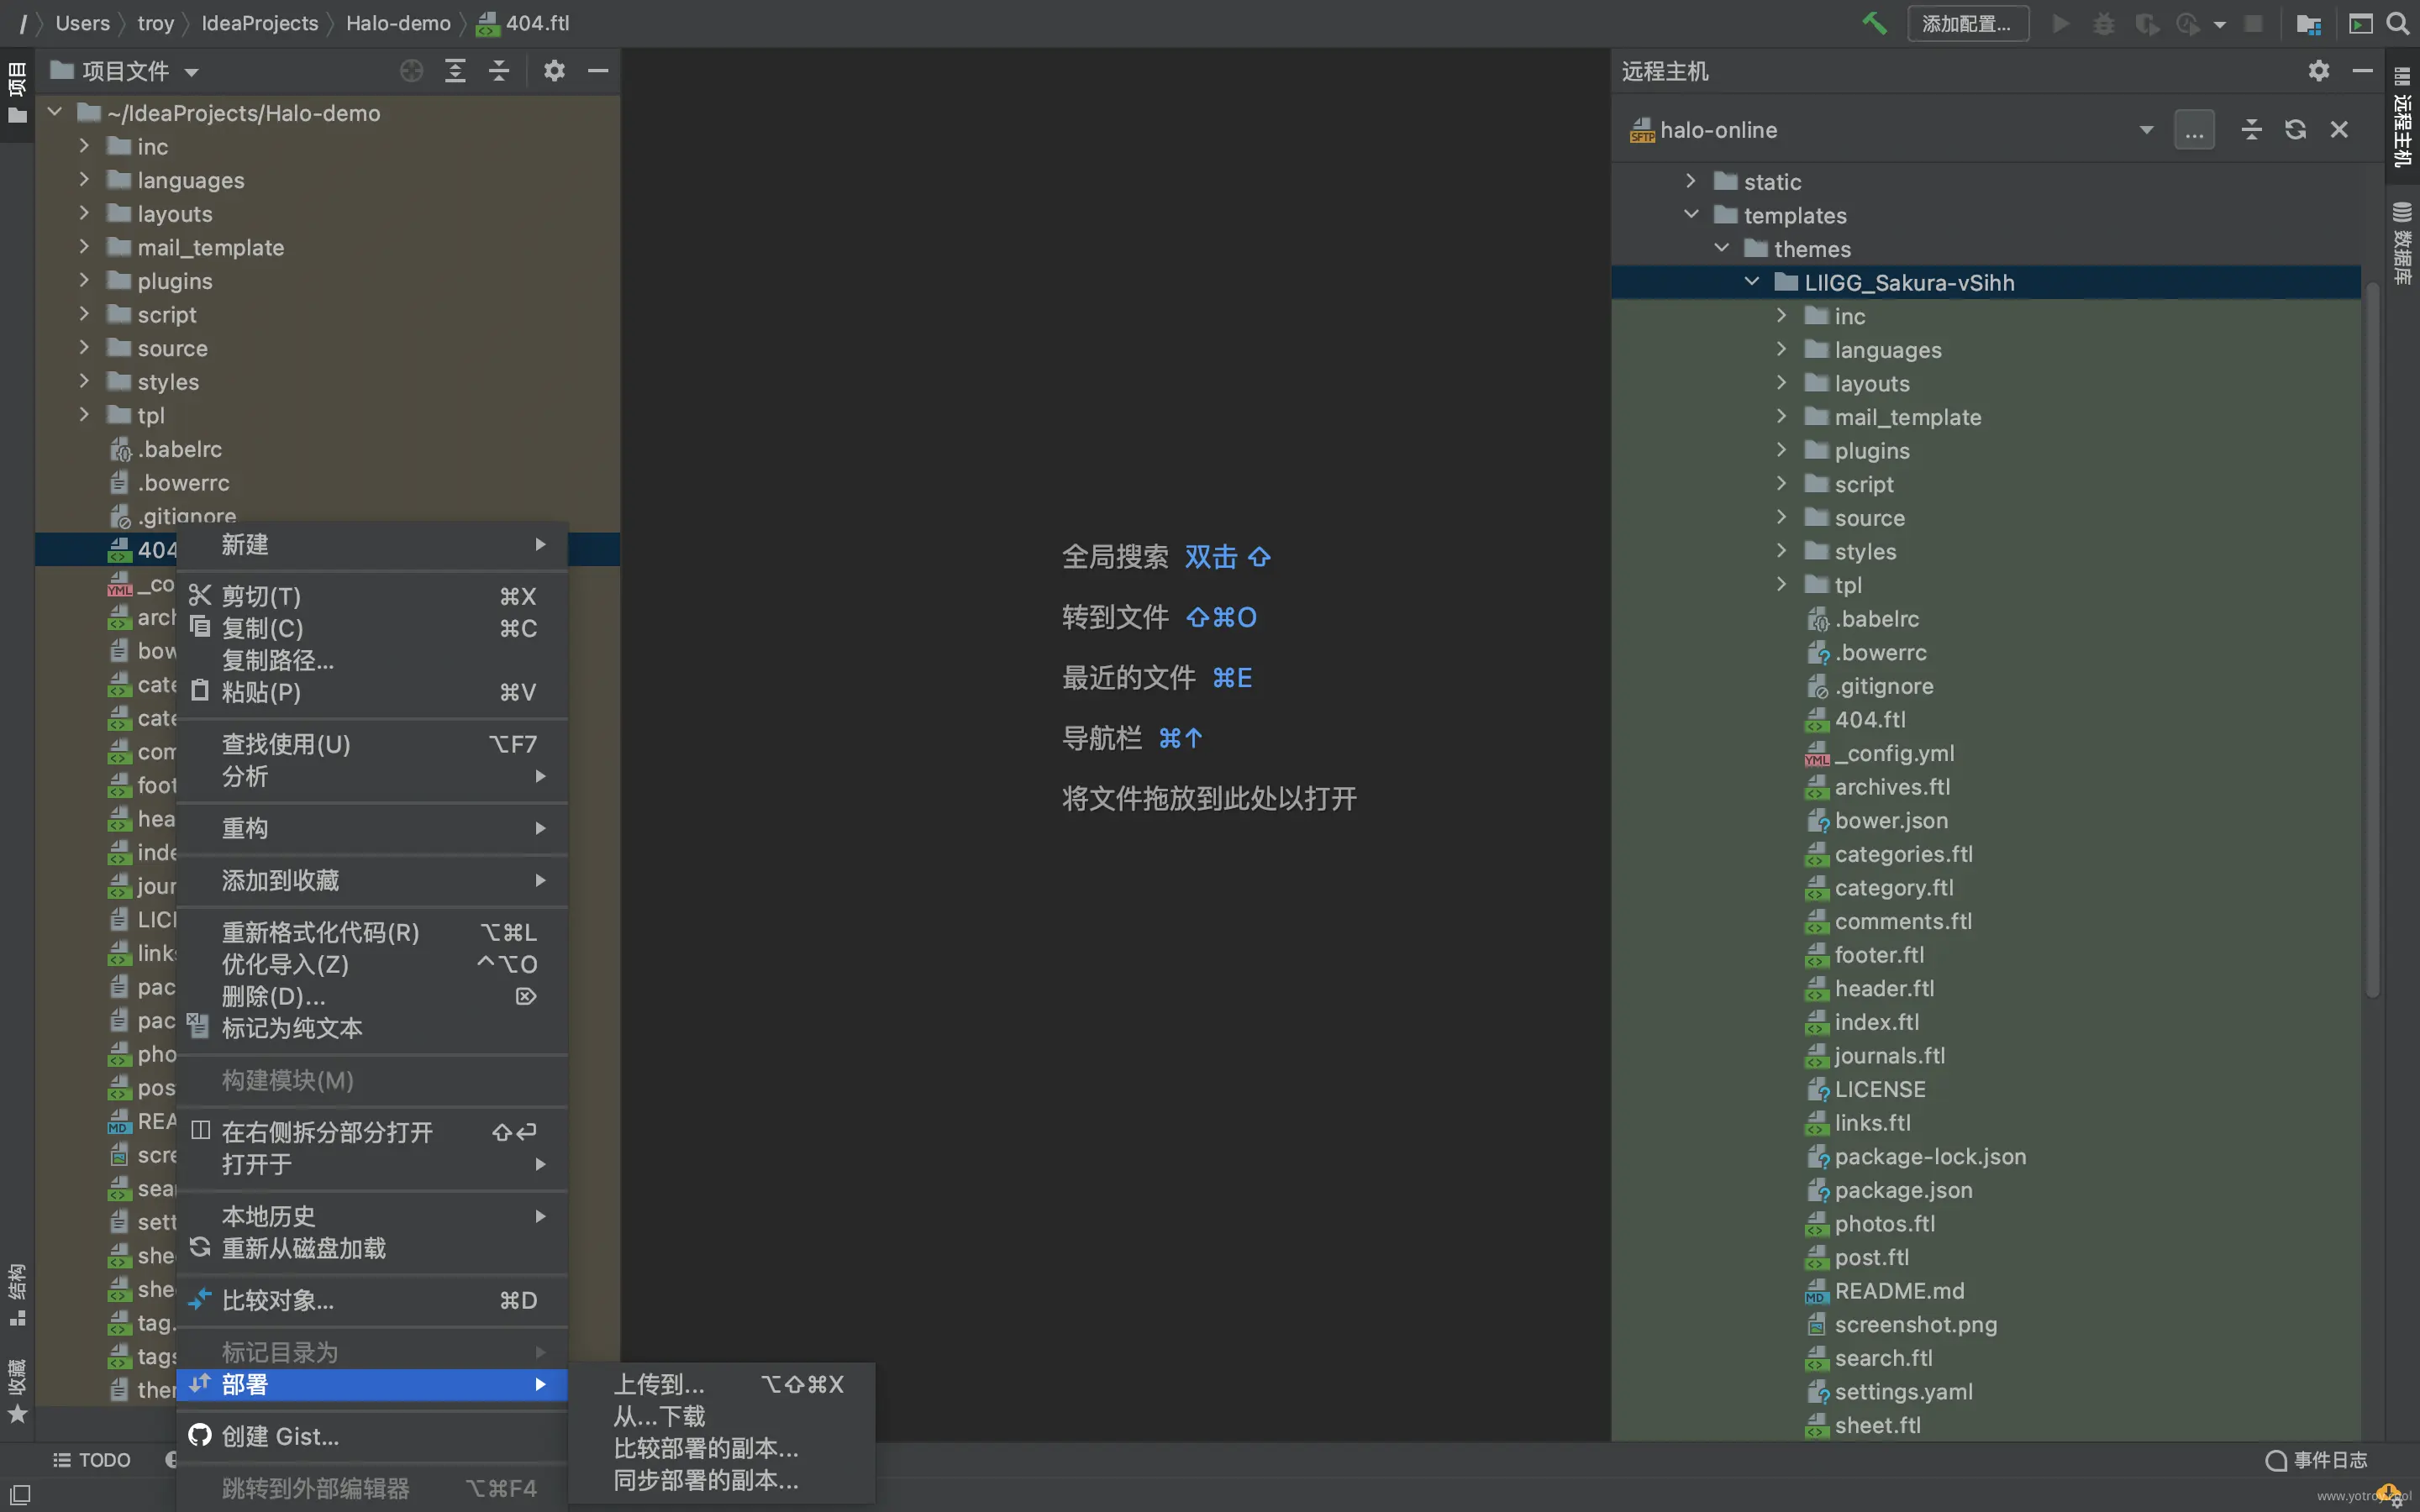Toggle tool window bars icon in bottom-left corner

(19, 1494)
